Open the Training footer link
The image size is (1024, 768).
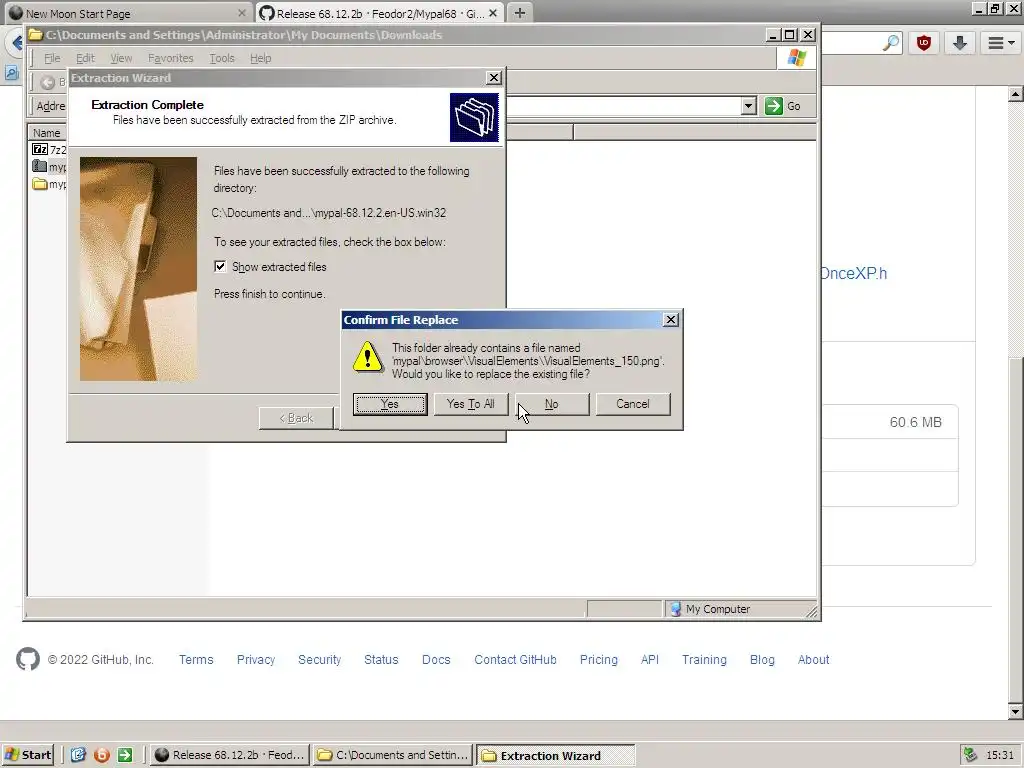tap(704, 660)
